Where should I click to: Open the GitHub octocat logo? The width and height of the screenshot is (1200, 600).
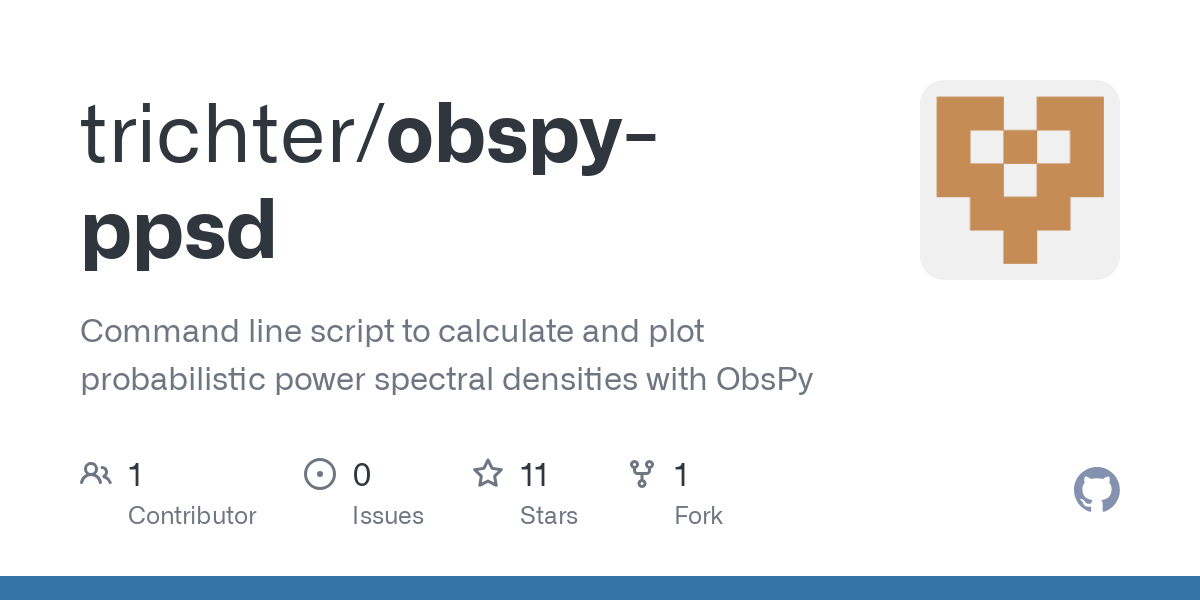pos(1096,490)
